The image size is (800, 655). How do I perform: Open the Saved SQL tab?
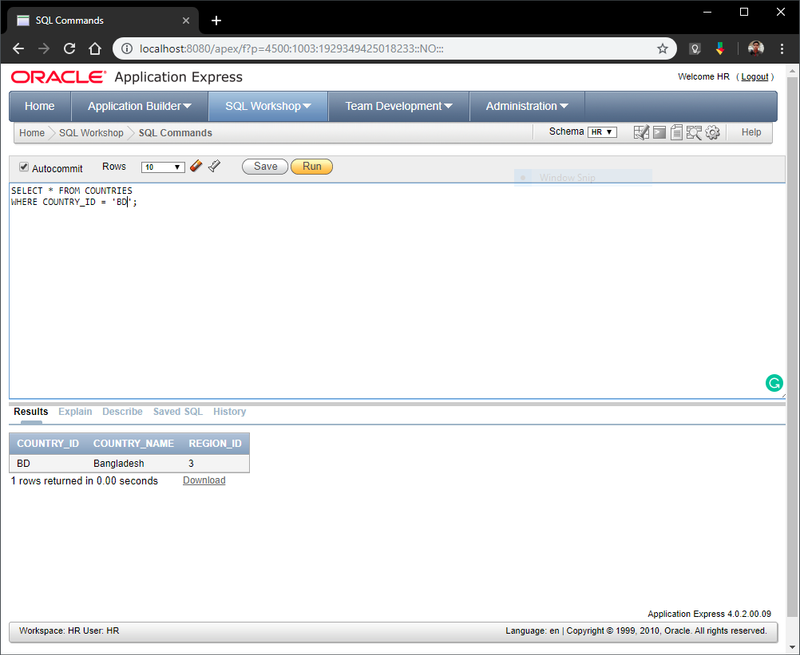[178, 412]
